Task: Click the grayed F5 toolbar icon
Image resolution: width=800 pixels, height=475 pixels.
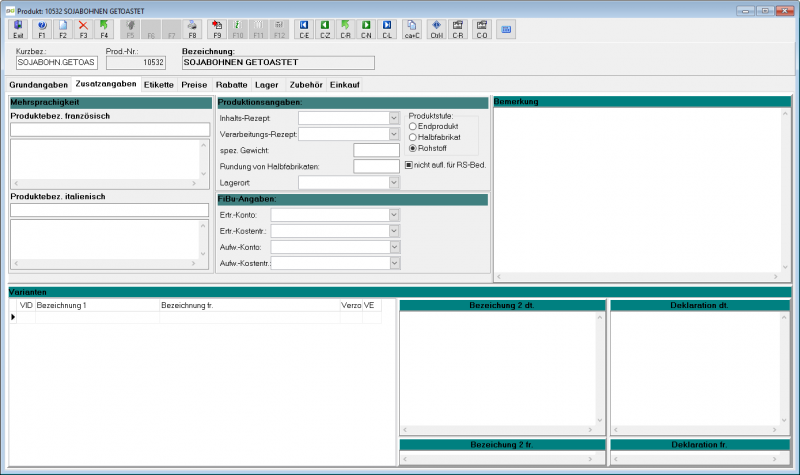Action: click(130, 29)
